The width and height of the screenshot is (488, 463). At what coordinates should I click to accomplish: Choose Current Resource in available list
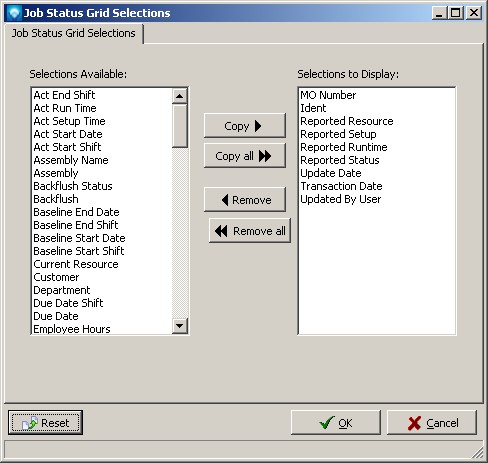76,264
